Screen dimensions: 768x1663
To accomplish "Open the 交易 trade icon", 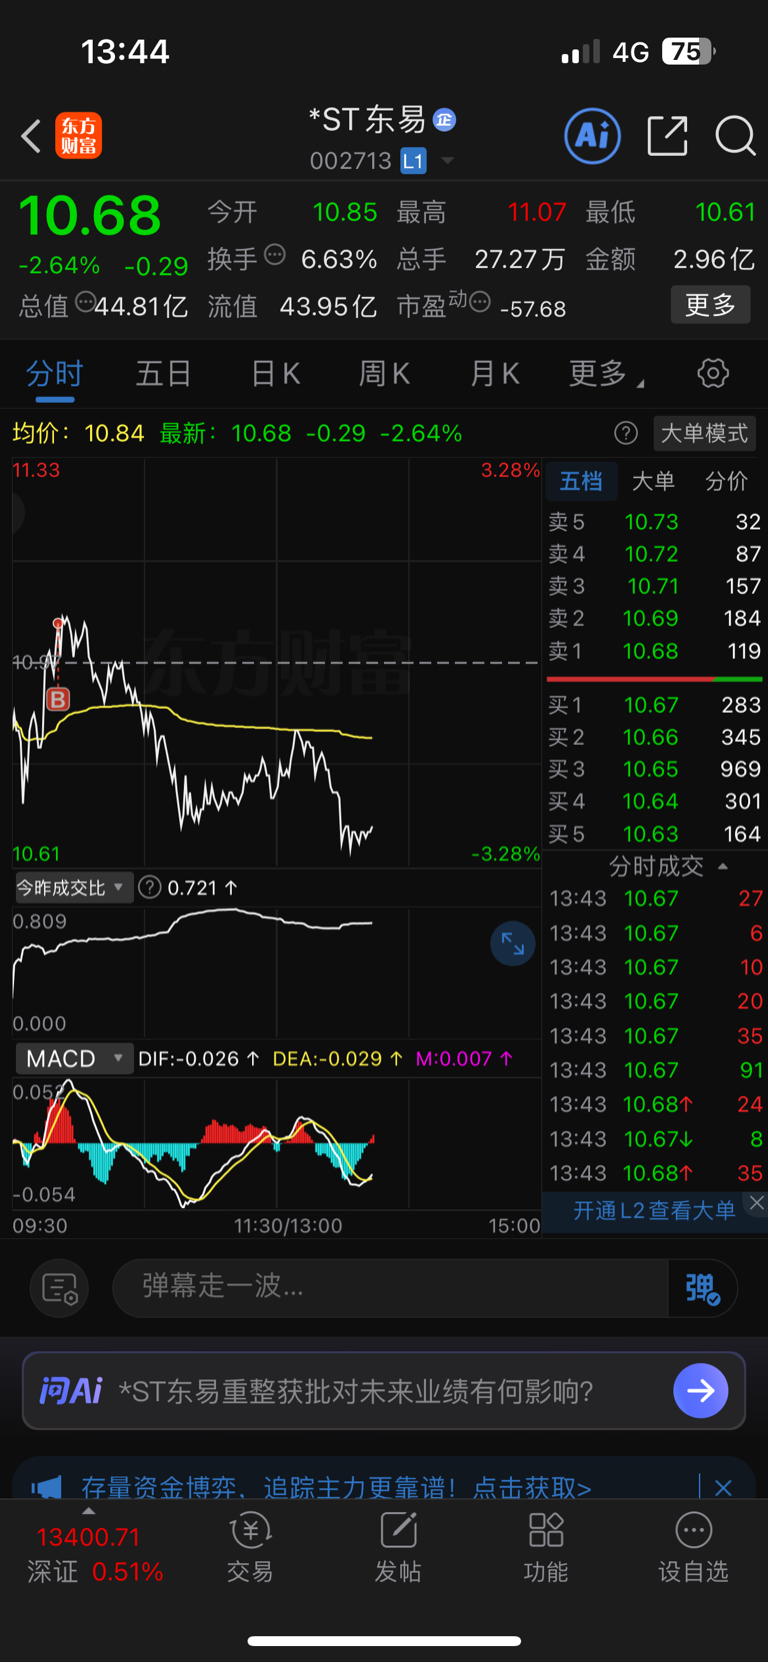I will click(x=250, y=1548).
